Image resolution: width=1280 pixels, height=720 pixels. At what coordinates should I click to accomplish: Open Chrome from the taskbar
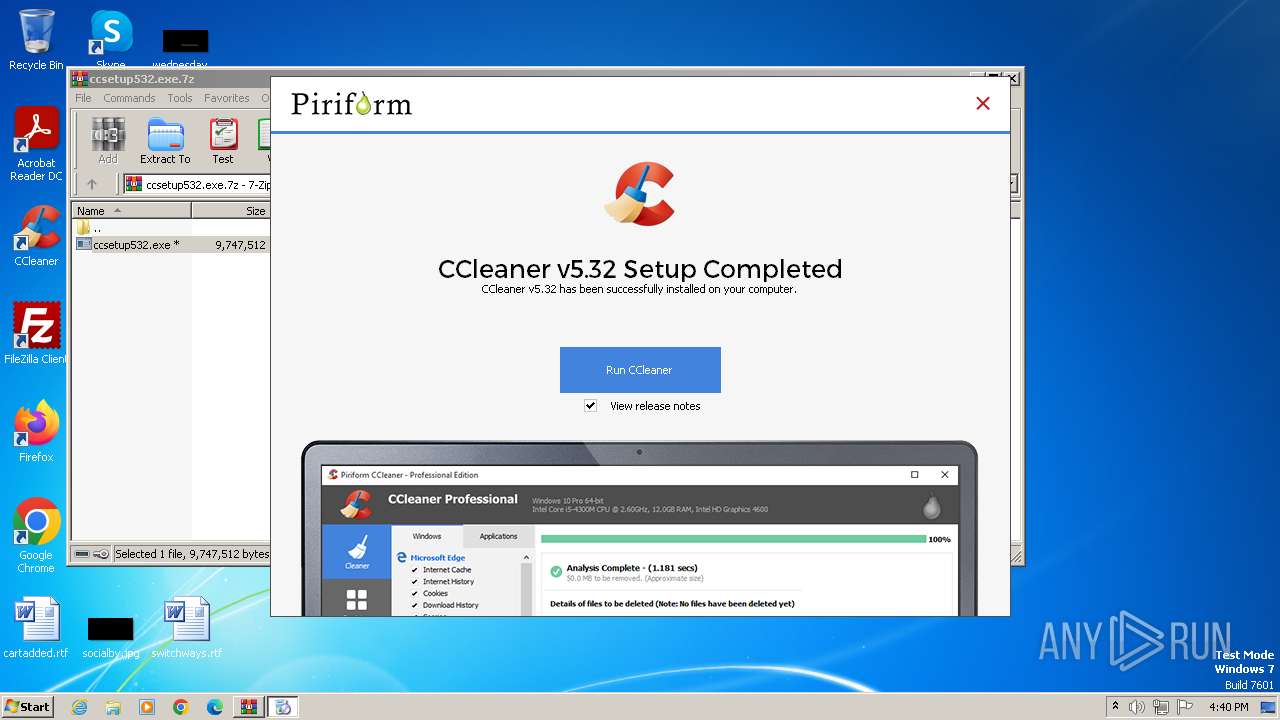(x=181, y=707)
